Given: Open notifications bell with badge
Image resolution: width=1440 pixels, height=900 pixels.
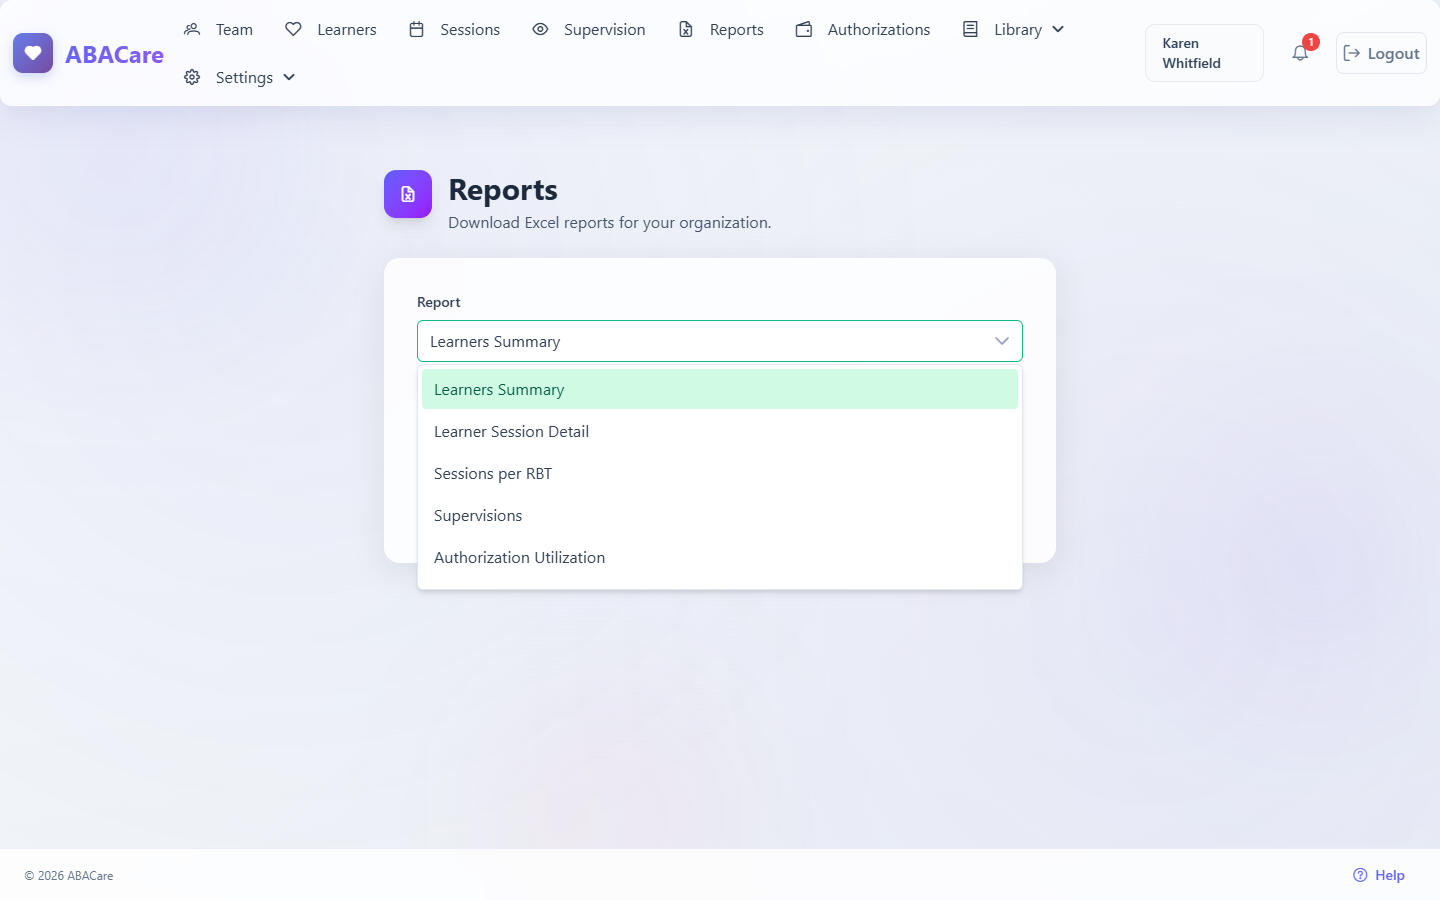Looking at the screenshot, I should [1300, 53].
